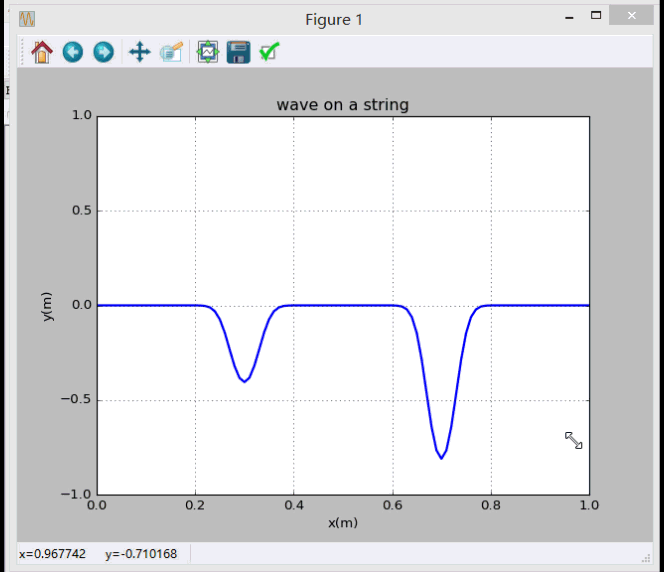Click the x-axis tick label 0.4
The image size is (664, 572).
coord(293,505)
